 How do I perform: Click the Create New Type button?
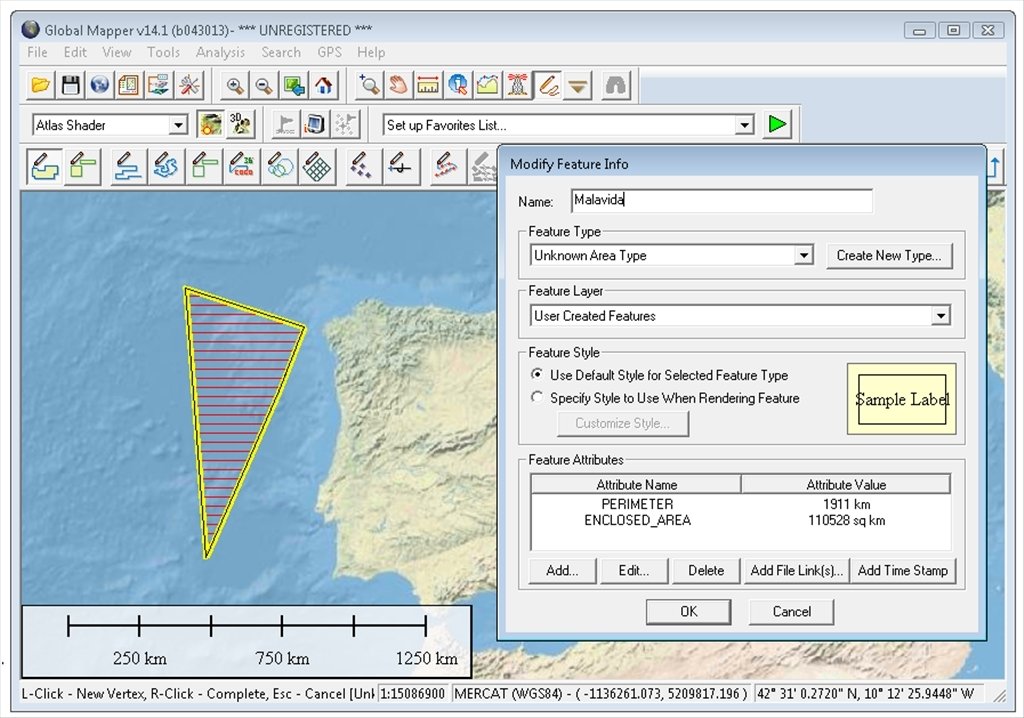point(889,255)
